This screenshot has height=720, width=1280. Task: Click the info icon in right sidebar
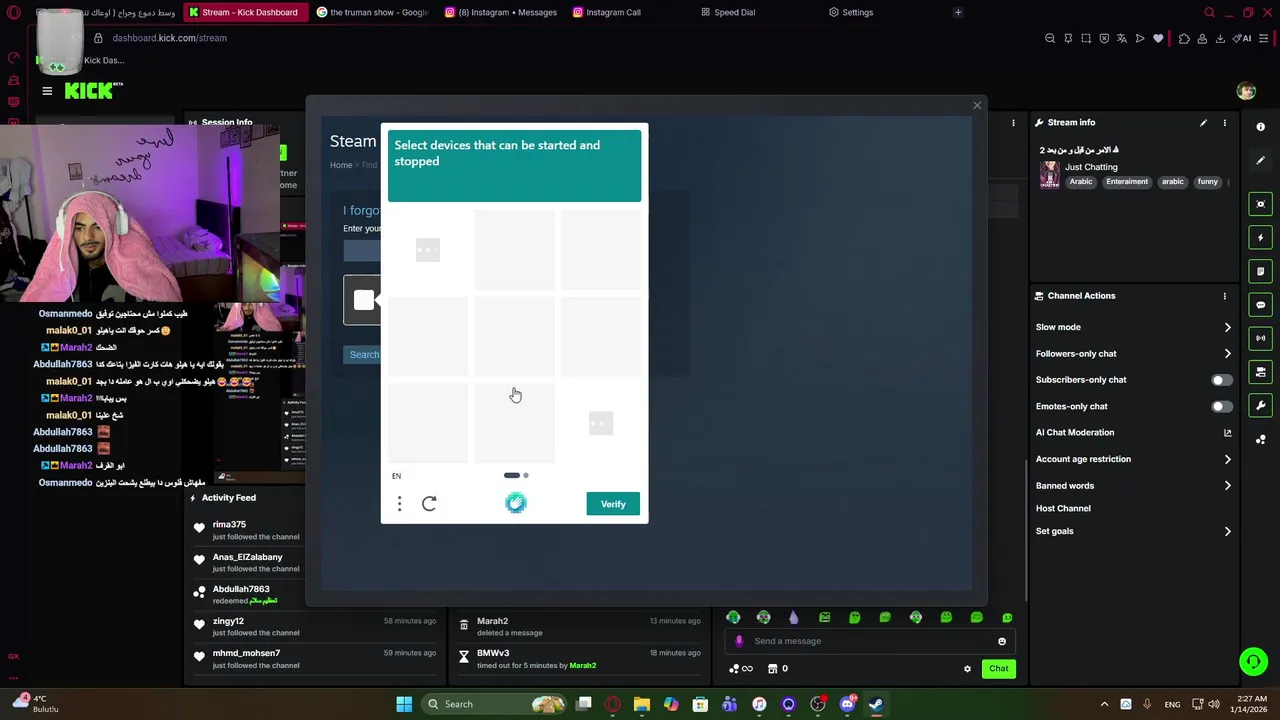pyautogui.click(x=1261, y=127)
